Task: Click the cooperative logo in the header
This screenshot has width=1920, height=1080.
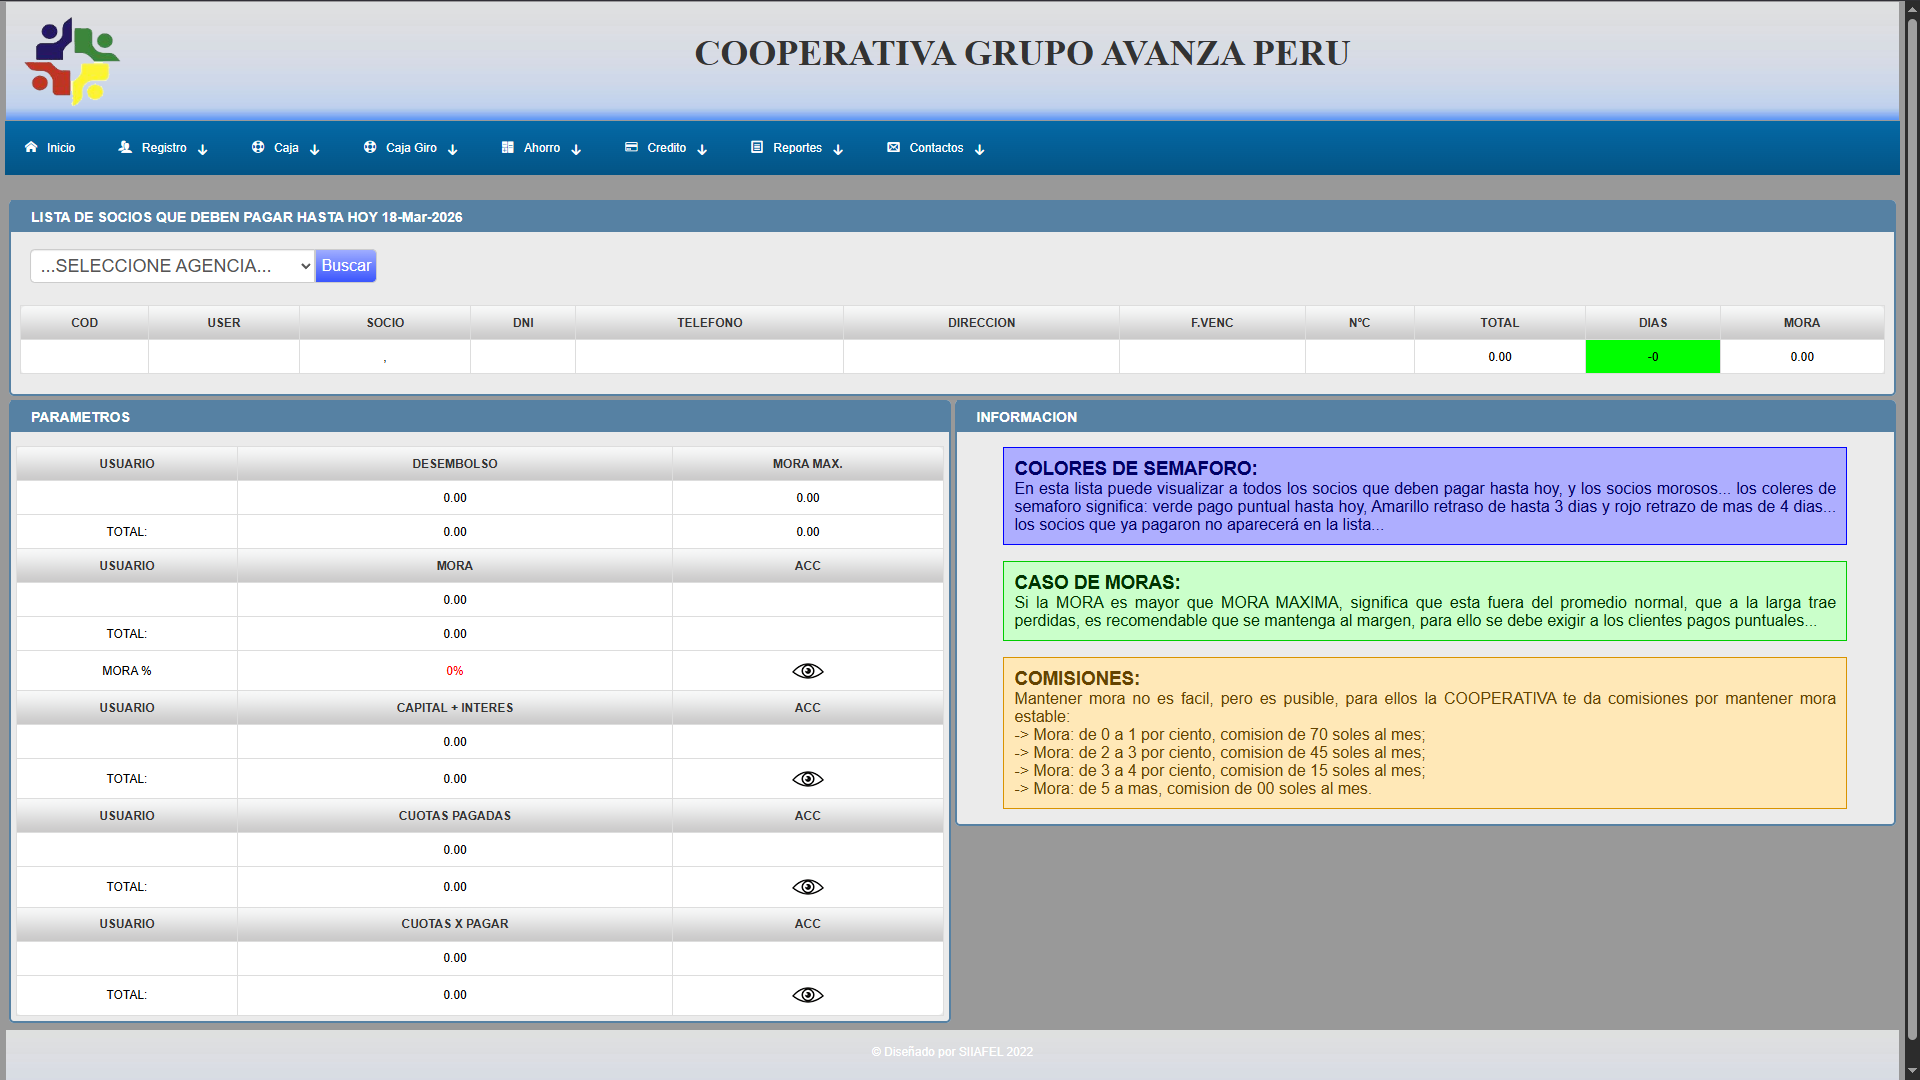Action: click(72, 61)
